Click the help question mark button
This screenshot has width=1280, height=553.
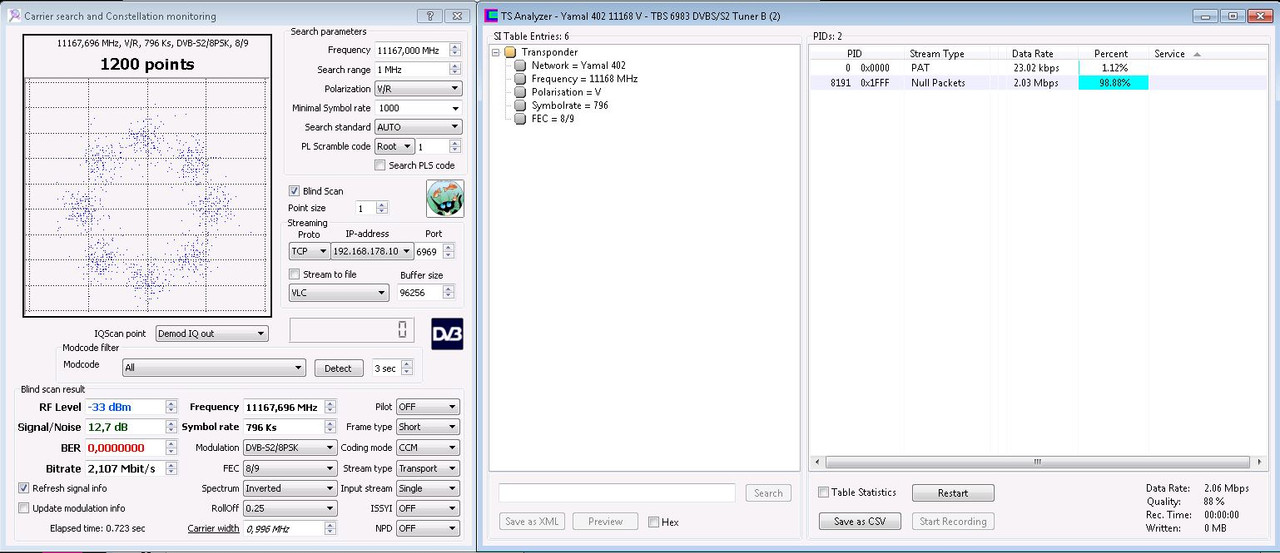click(x=429, y=16)
